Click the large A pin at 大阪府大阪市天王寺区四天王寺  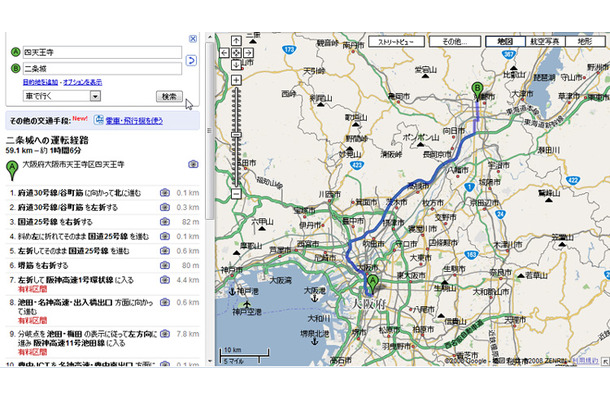tap(12, 171)
